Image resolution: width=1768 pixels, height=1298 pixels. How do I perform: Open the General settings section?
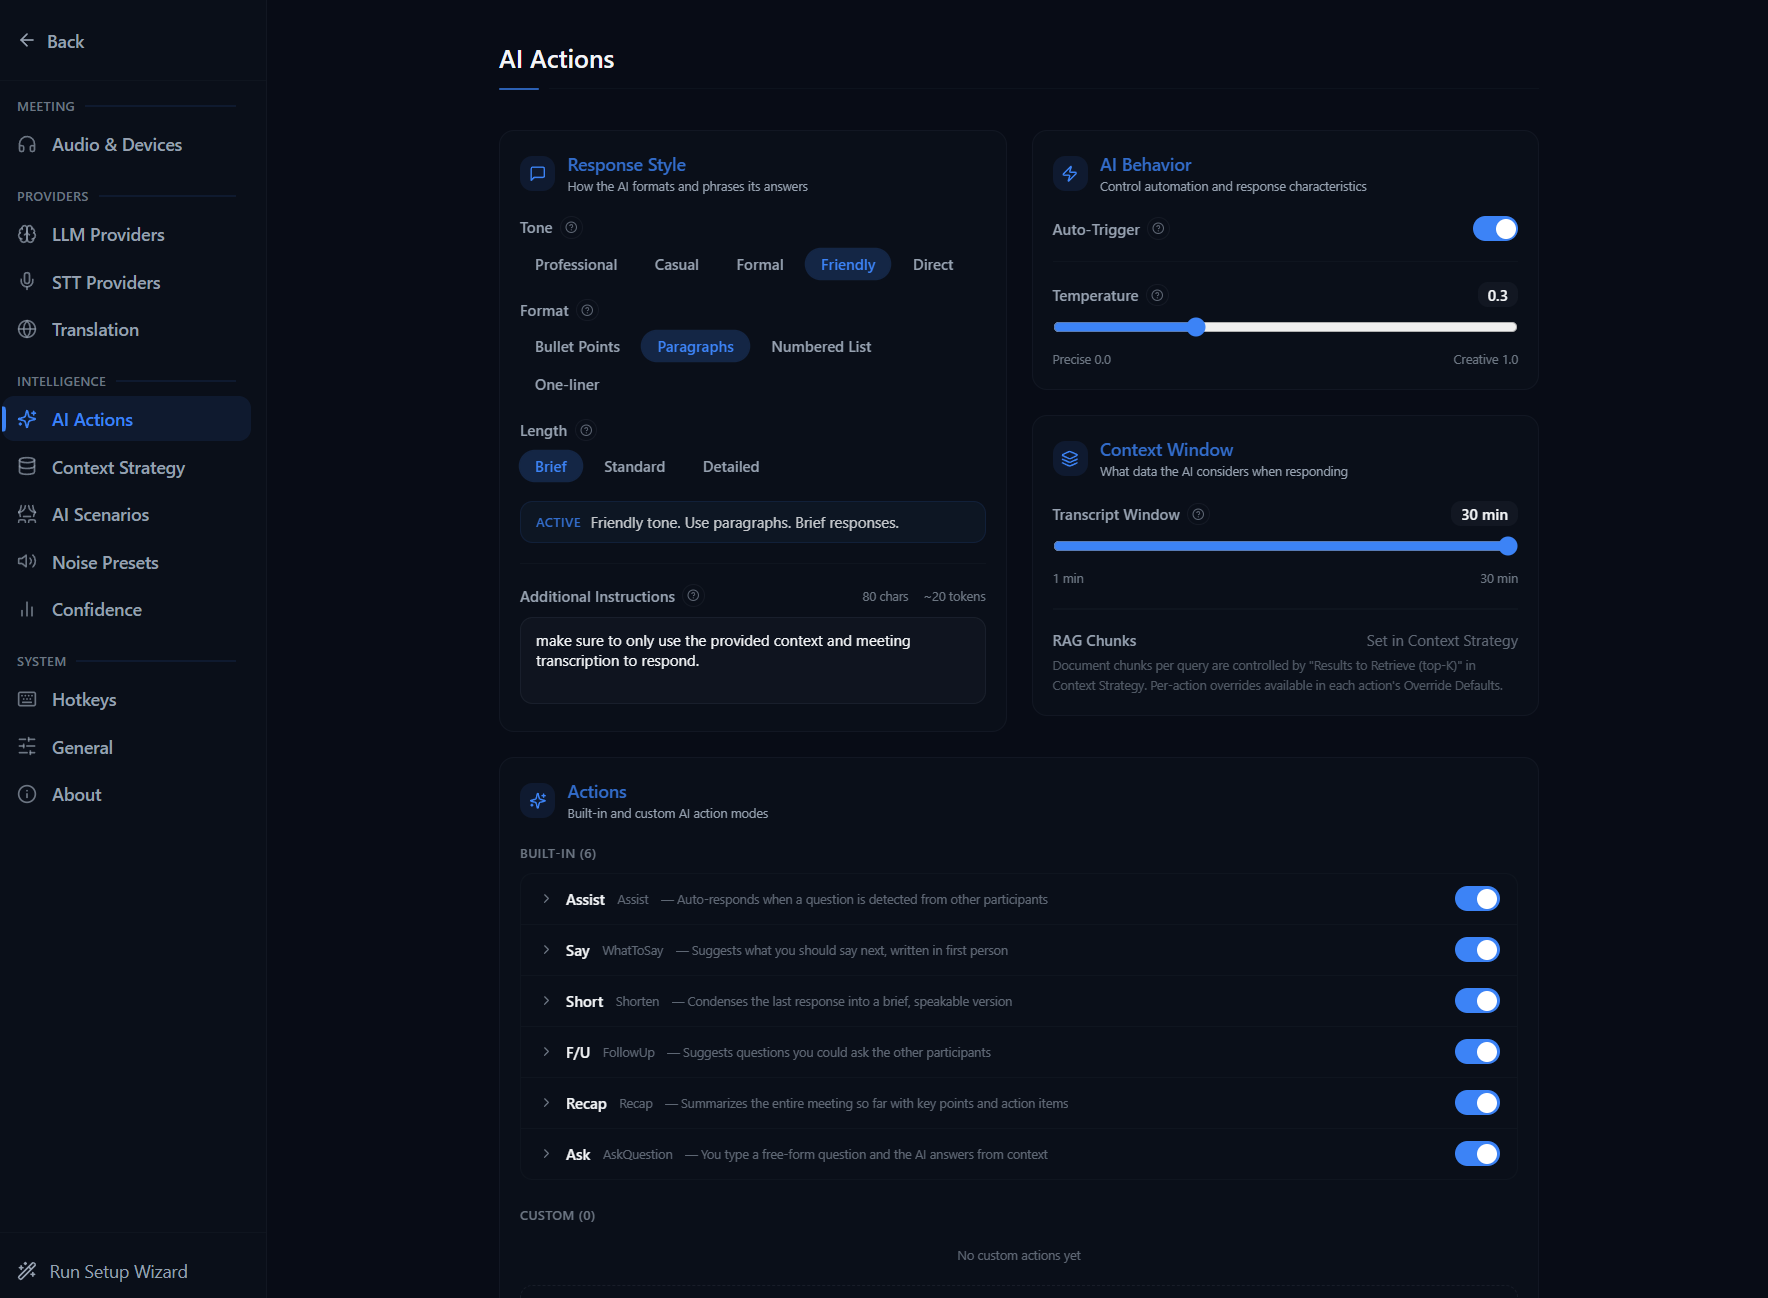tap(82, 747)
